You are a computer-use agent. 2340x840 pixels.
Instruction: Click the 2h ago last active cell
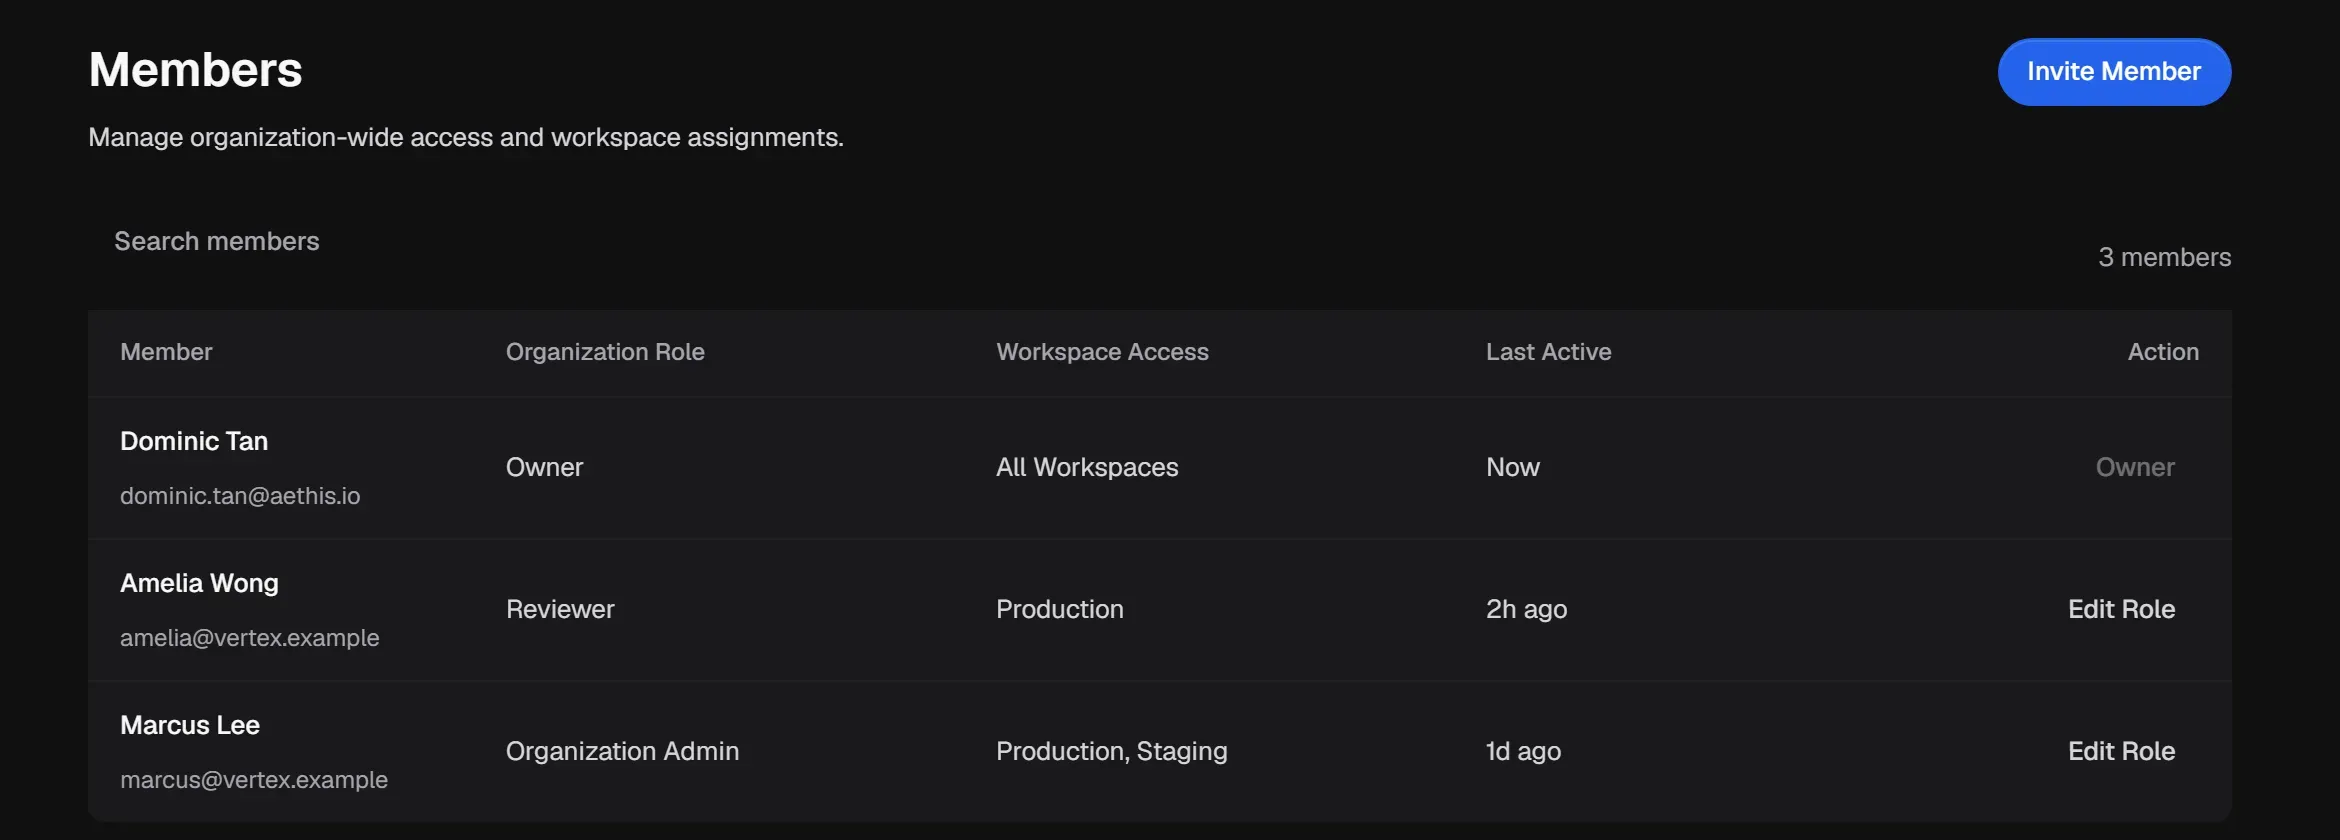pyautogui.click(x=1526, y=609)
